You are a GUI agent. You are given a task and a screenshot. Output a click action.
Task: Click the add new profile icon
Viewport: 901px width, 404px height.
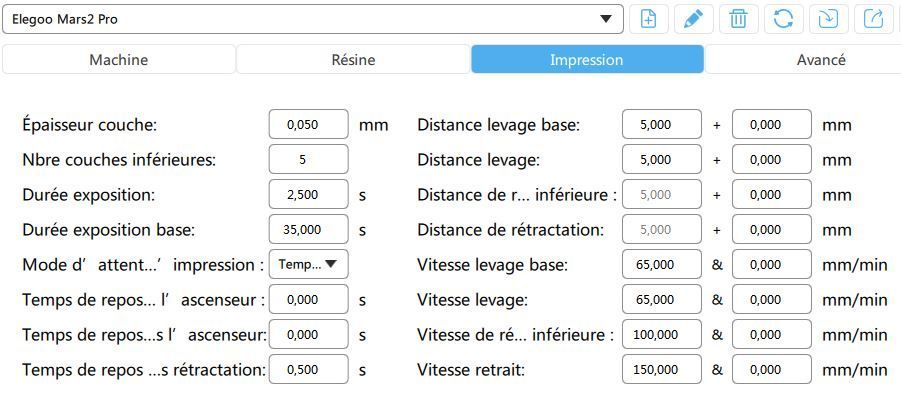648,19
